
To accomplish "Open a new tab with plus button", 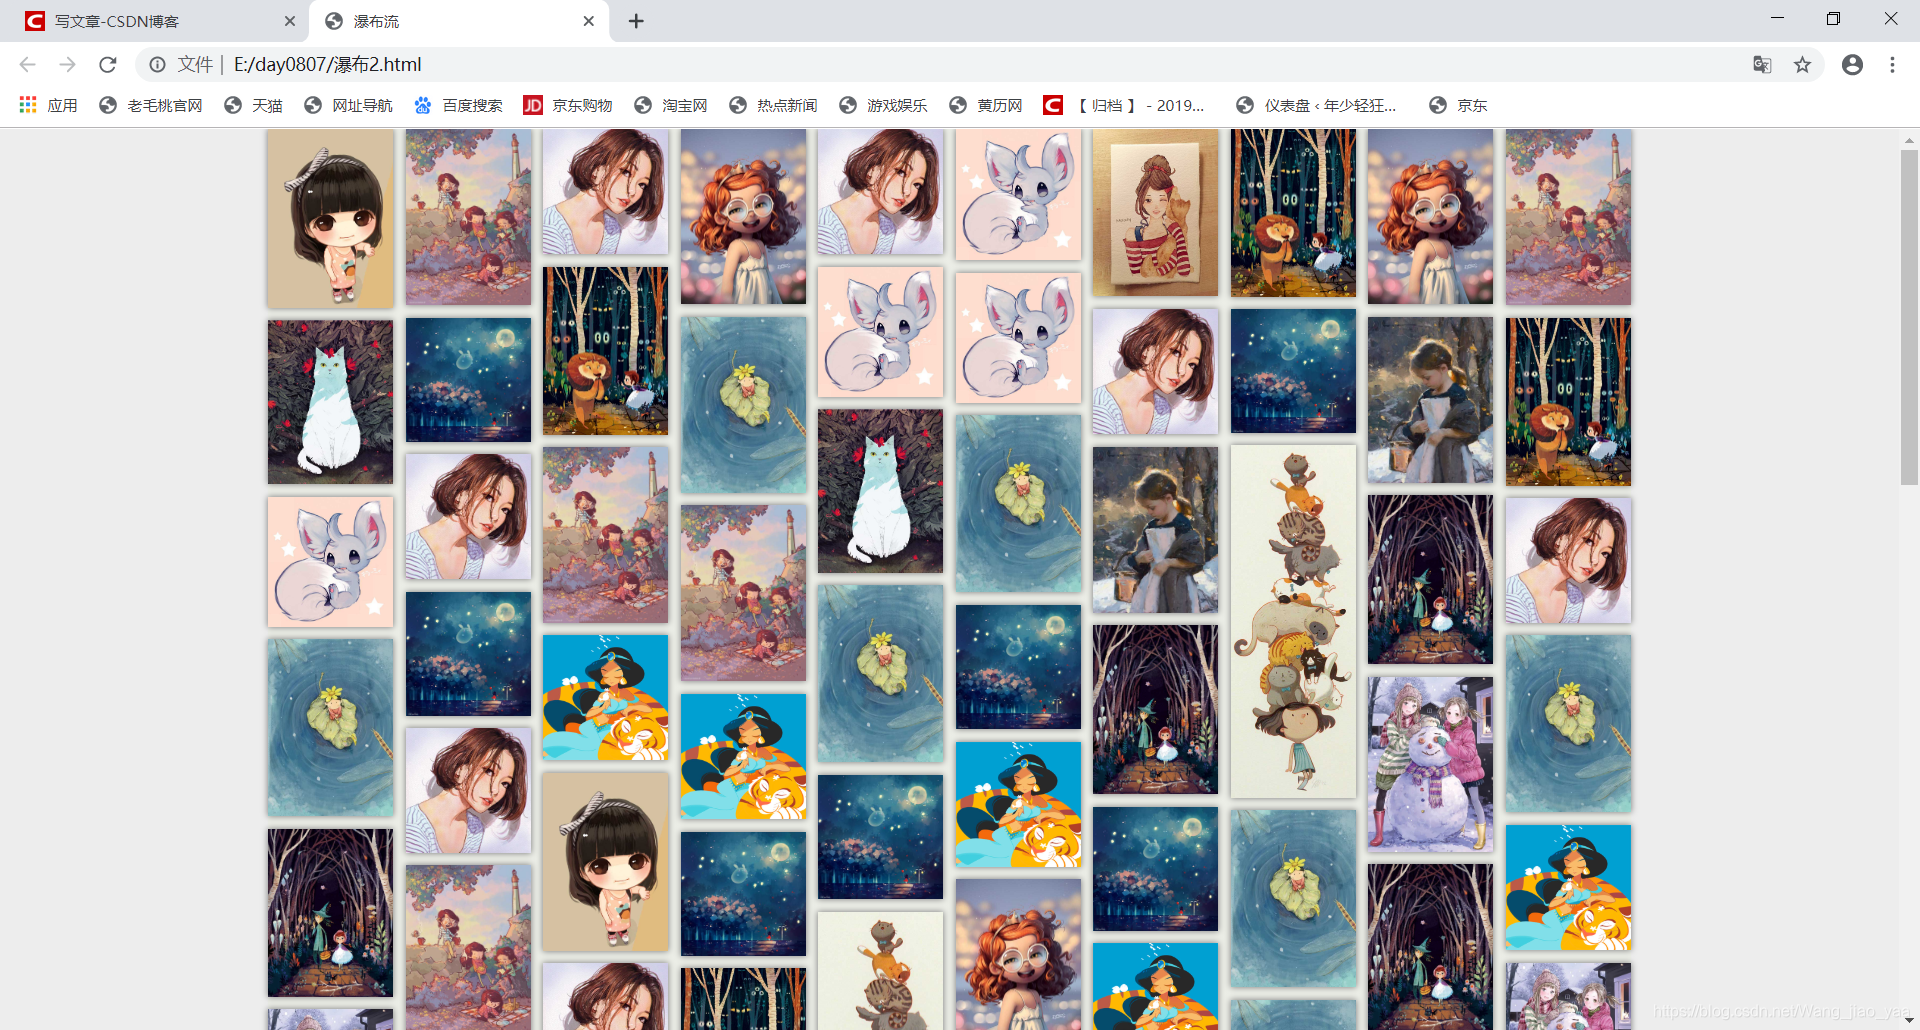I will pos(636,21).
